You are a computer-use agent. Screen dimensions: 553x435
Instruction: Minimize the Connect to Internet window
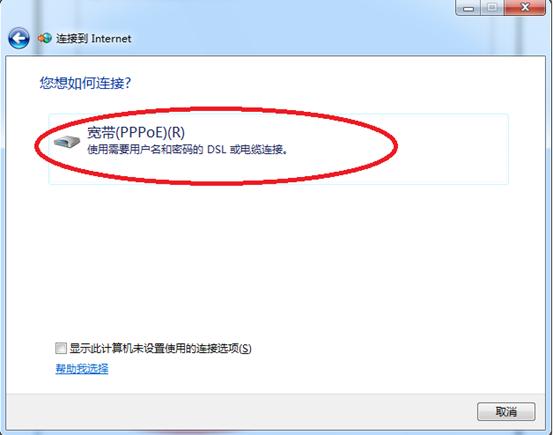tap(468, 7)
